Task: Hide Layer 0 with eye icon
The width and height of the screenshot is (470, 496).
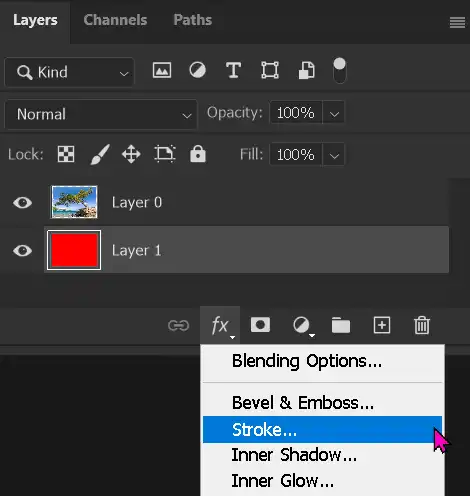Action: [22, 202]
